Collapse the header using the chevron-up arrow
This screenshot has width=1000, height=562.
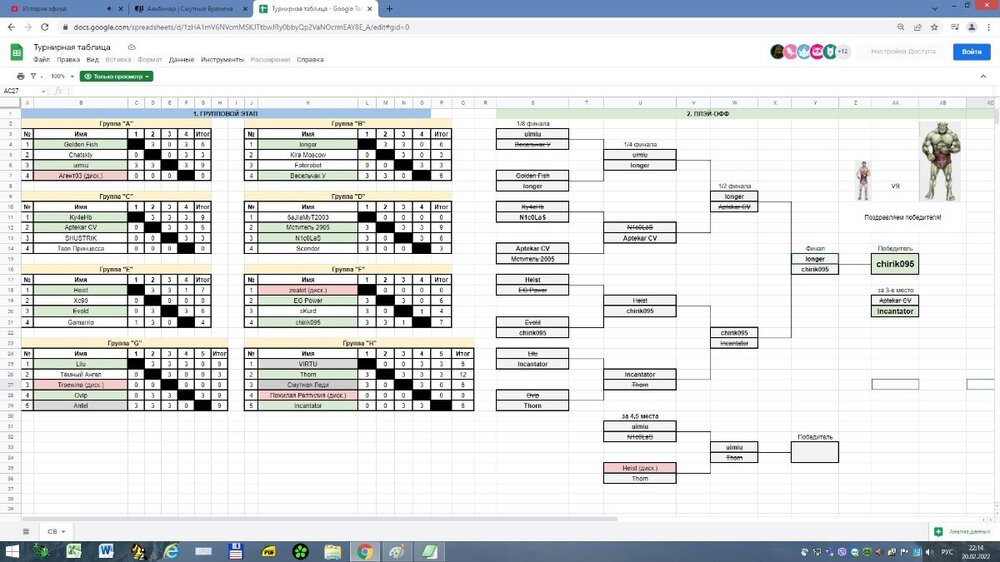coord(983,77)
